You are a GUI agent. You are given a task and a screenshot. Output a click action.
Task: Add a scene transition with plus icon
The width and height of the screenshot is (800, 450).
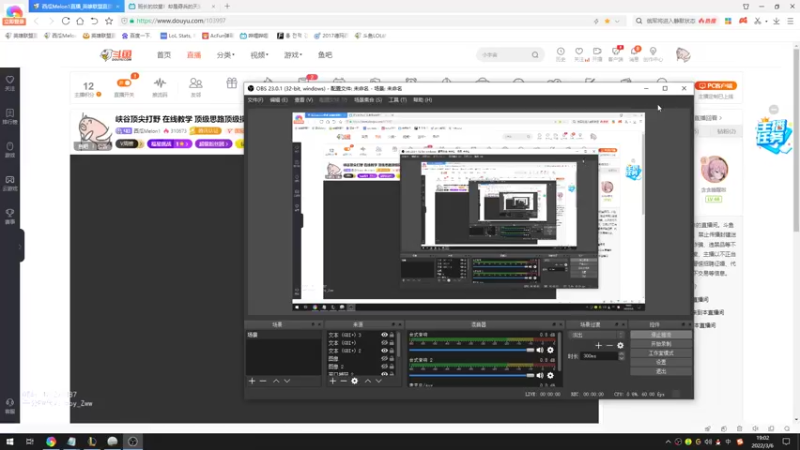click(x=598, y=345)
